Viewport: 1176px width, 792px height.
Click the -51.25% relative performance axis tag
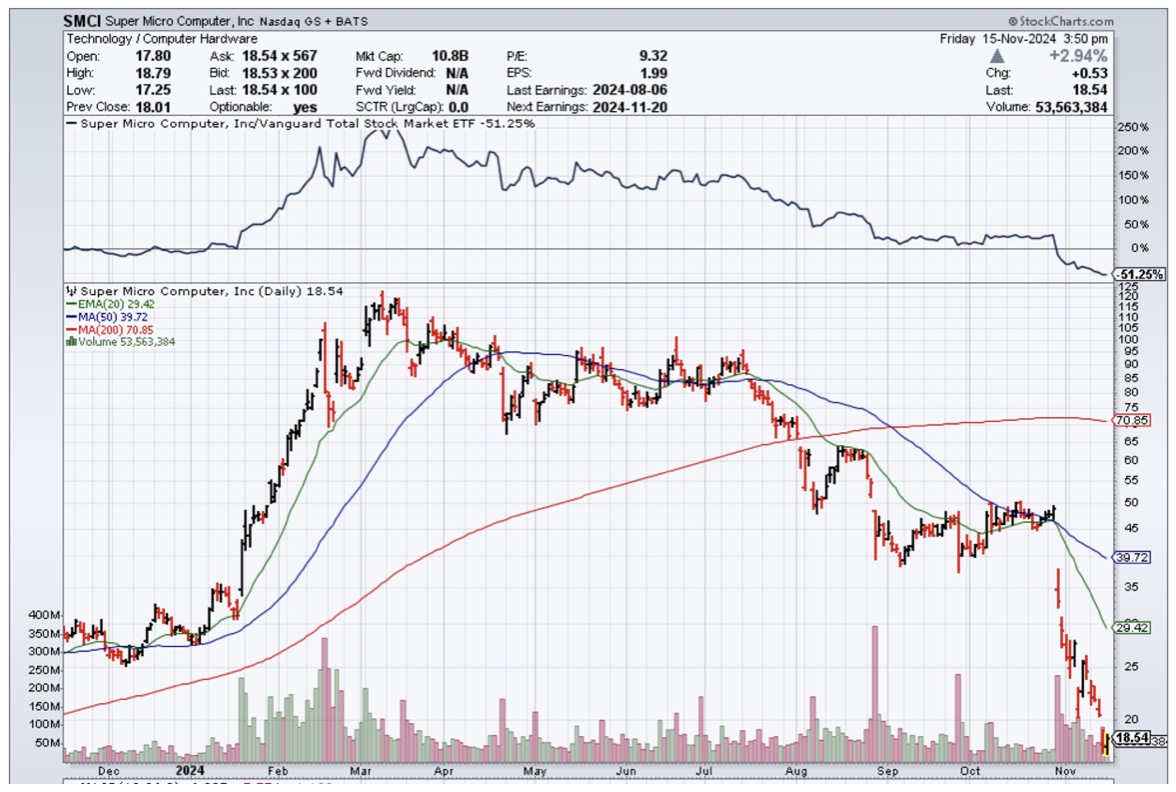click(x=1138, y=274)
